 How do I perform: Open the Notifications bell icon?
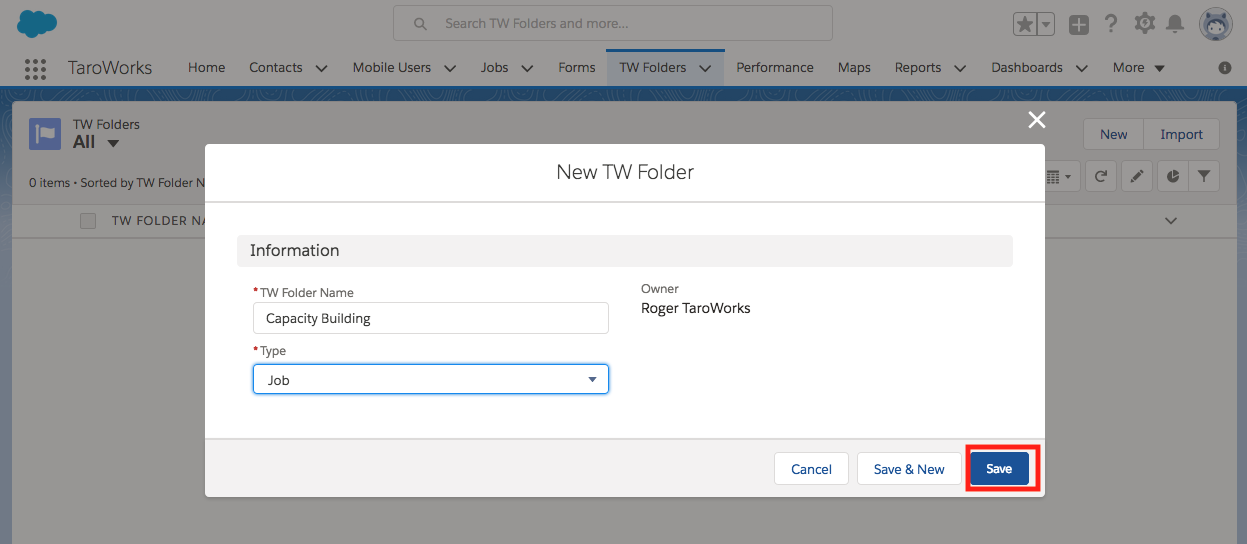point(1176,24)
